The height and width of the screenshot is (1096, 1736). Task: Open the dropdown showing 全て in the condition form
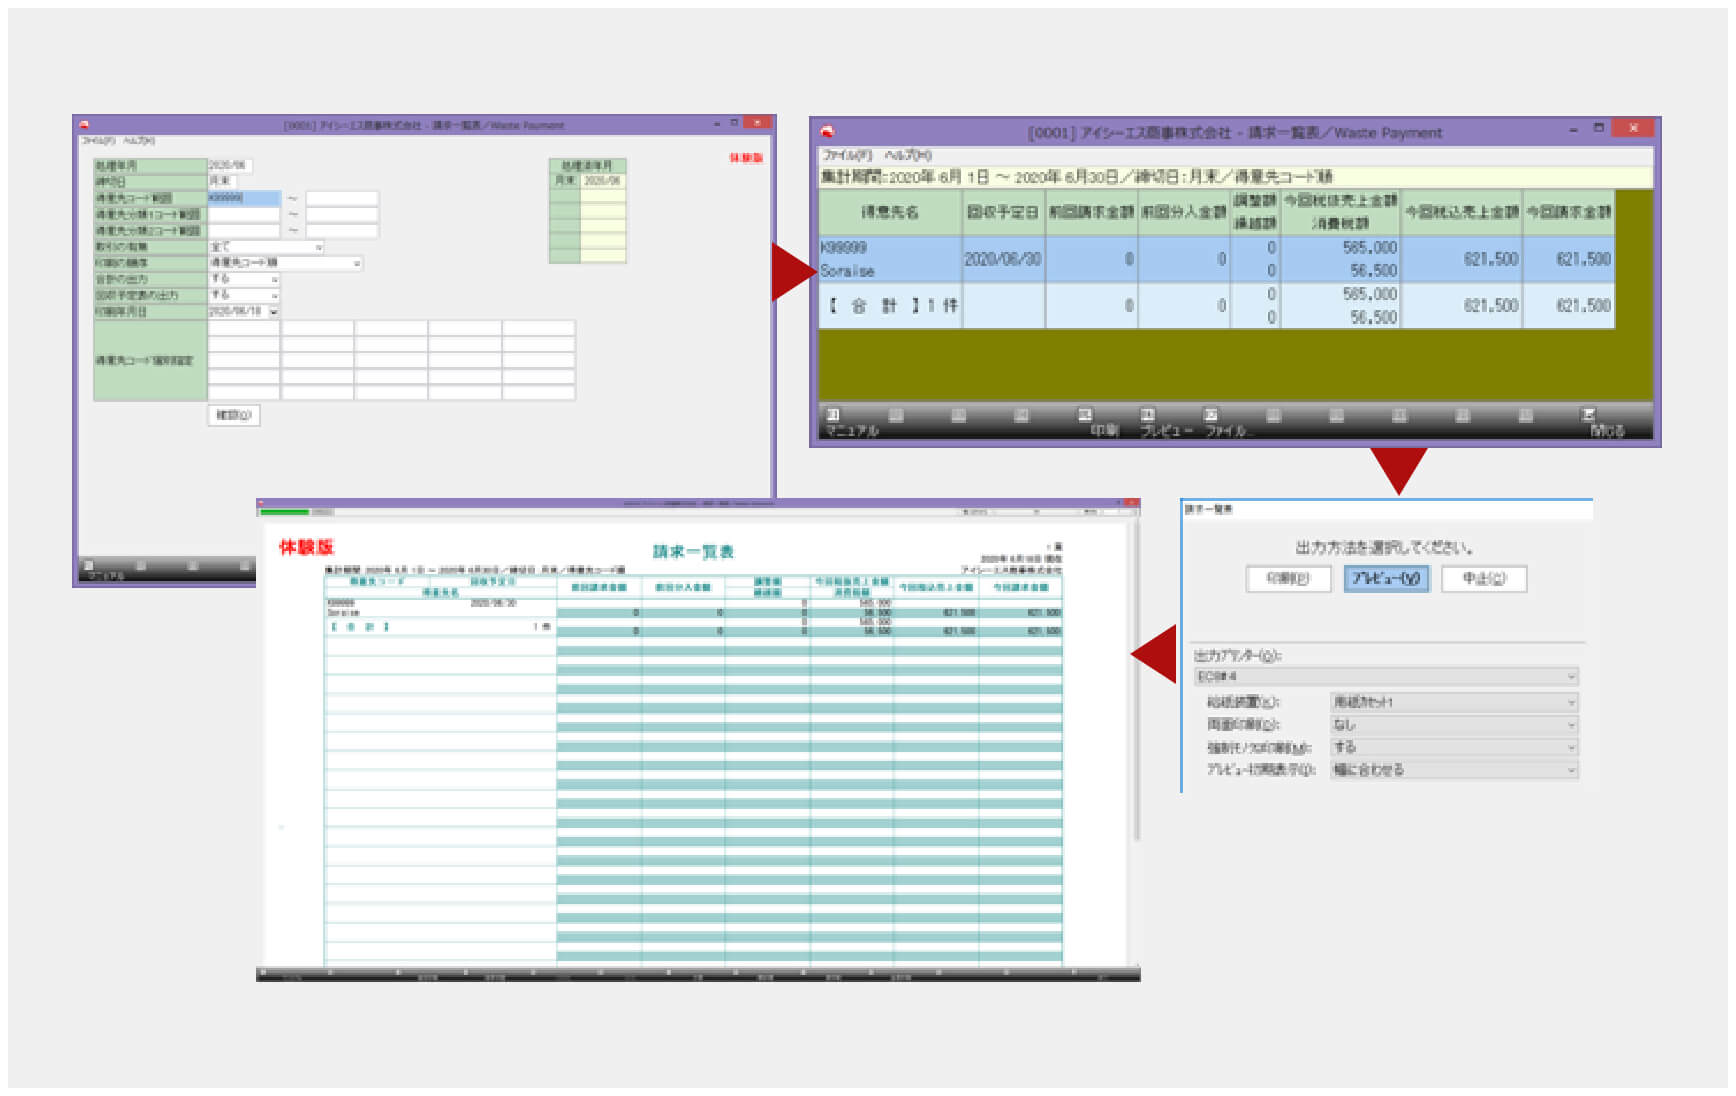pyautogui.click(x=266, y=247)
